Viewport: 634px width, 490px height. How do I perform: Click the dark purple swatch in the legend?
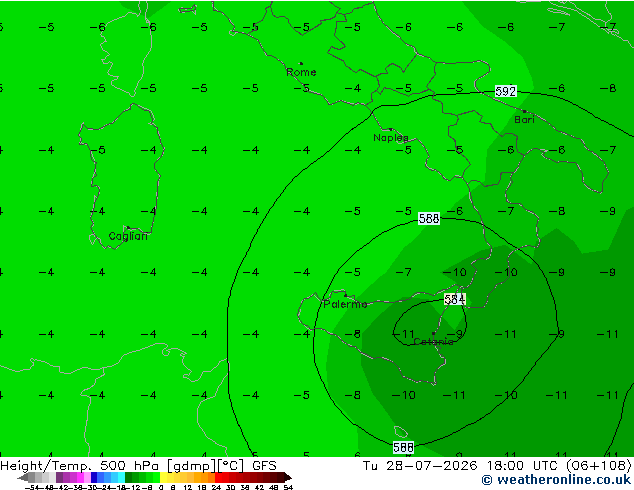(59, 477)
